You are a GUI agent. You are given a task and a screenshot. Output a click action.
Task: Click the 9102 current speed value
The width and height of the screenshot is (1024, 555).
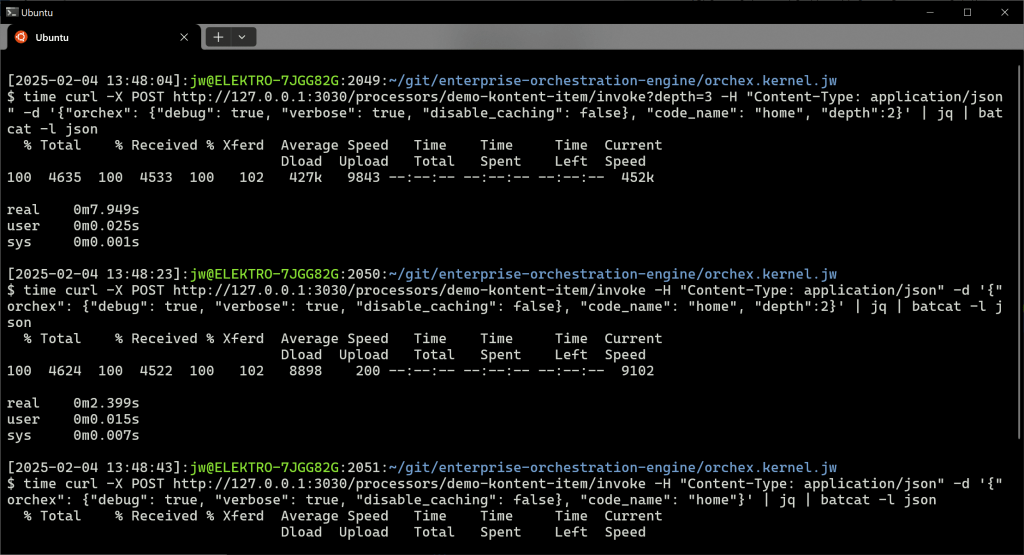pyautogui.click(x=637, y=371)
